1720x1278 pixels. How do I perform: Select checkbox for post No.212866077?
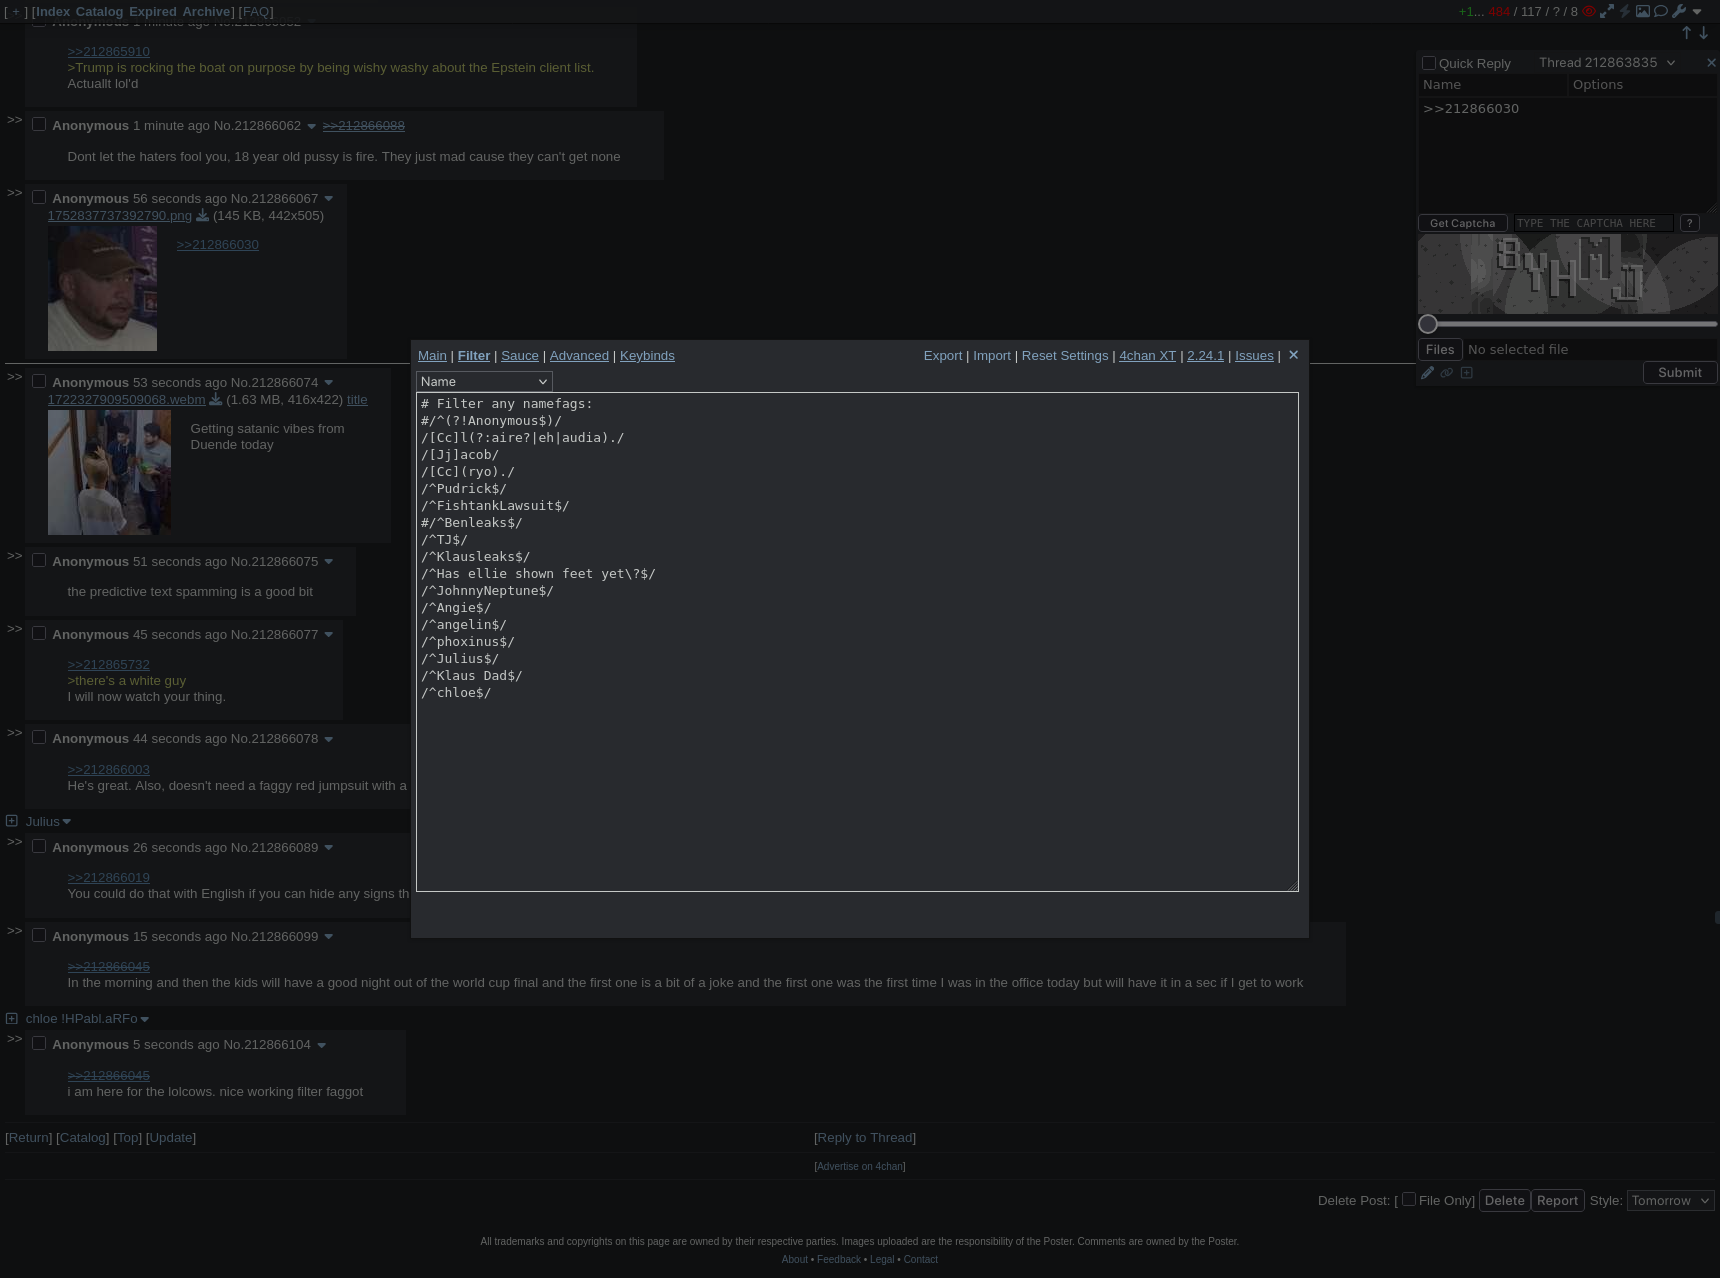point(39,634)
